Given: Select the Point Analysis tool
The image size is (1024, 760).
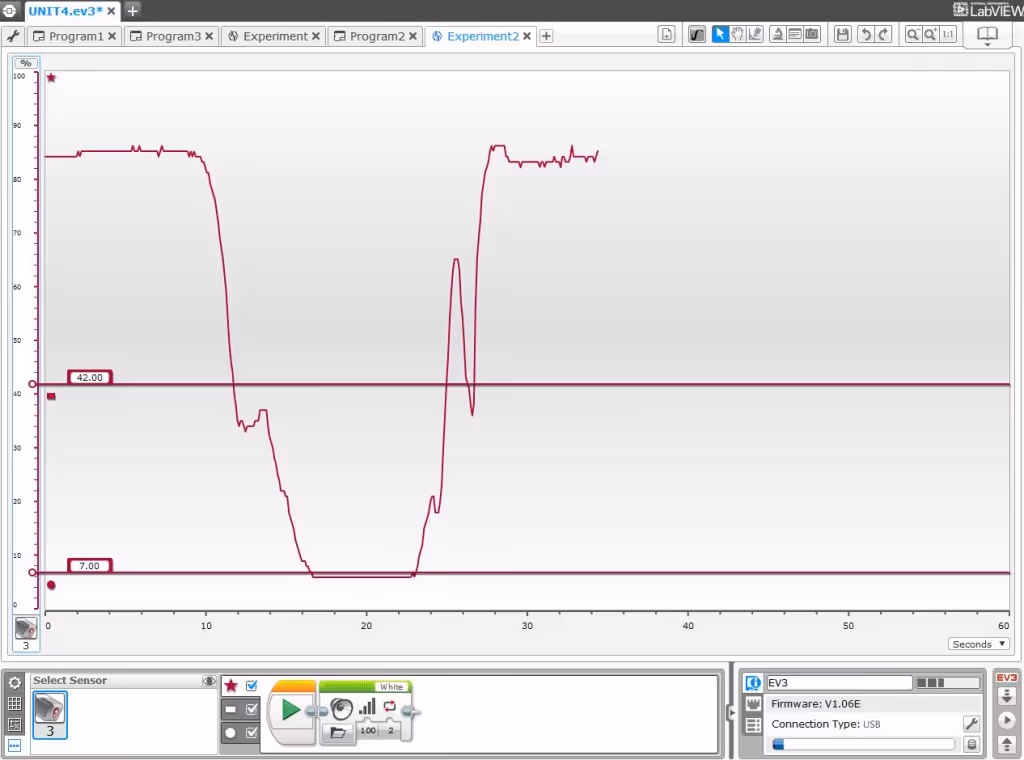Looking at the screenshot, I should point(754,34).
